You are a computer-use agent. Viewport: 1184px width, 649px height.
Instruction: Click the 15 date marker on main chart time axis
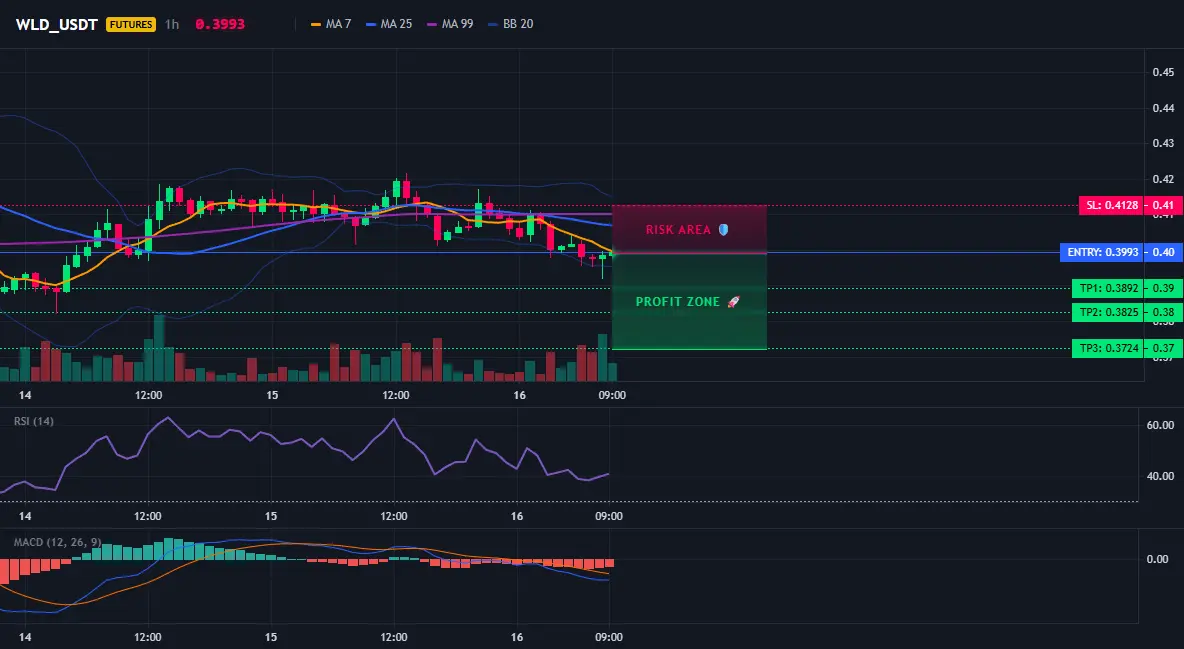click(272, 395)
